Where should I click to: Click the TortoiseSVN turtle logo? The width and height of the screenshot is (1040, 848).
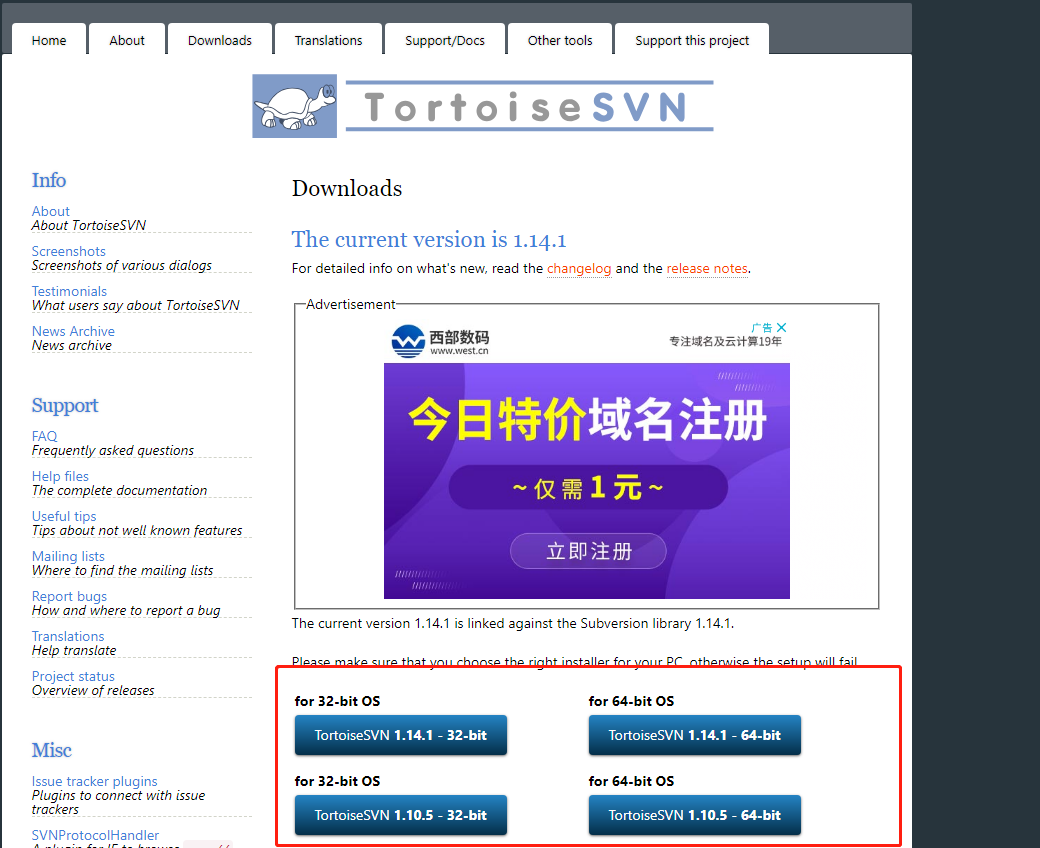coord(294,106)
